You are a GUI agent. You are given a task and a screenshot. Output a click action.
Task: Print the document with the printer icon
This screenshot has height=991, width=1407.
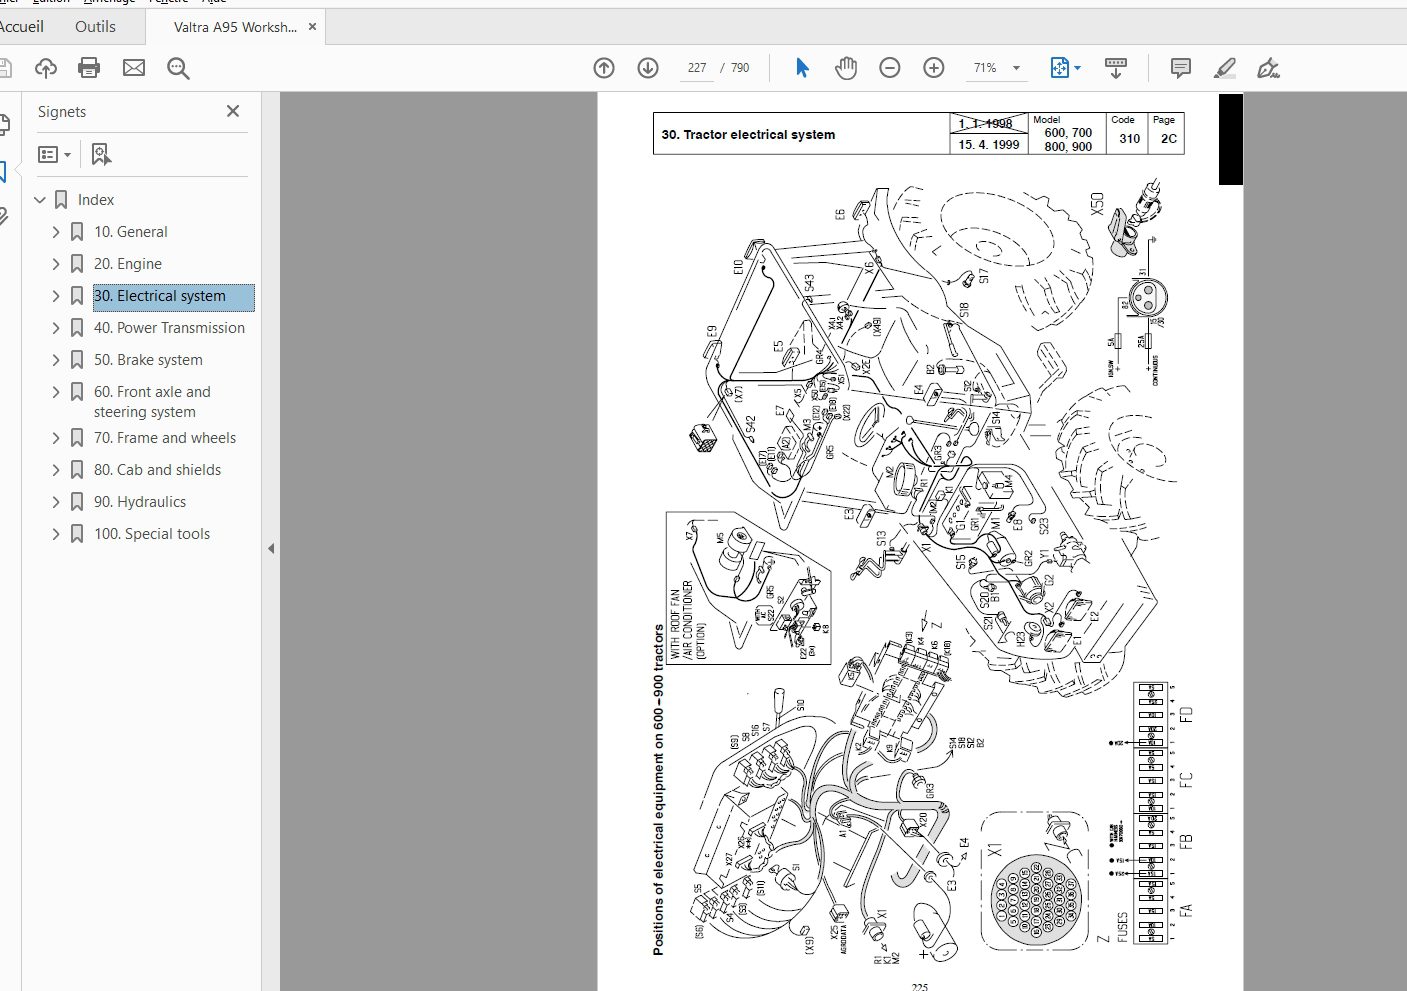tap(89, 68)
